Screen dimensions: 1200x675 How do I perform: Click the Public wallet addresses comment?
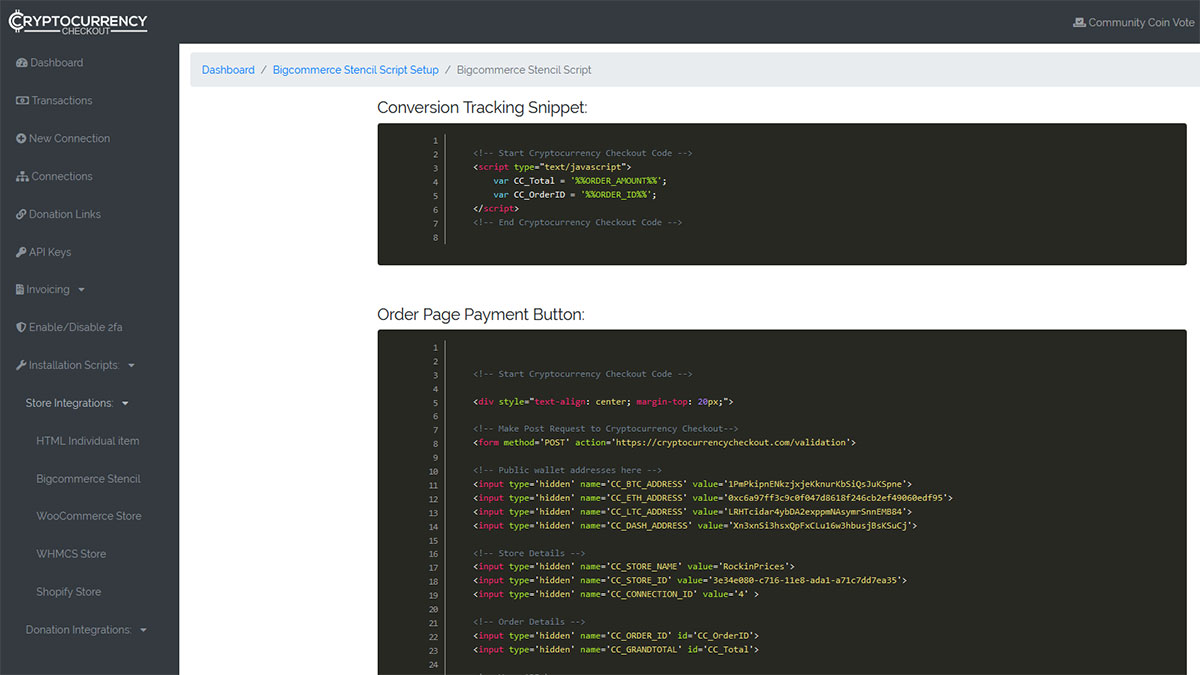568,471
